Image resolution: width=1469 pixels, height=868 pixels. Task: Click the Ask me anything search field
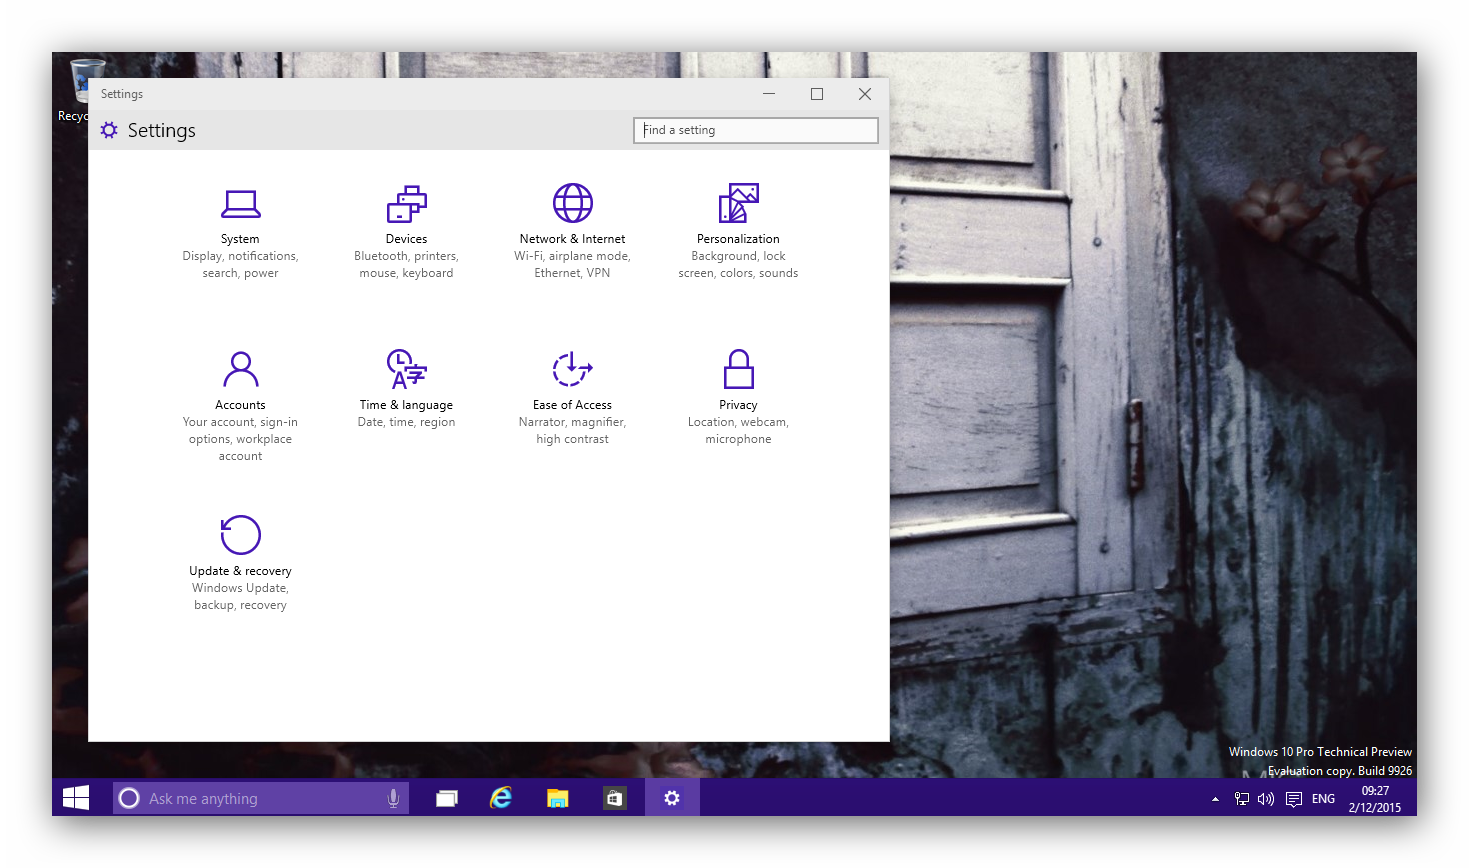(261, 798)
